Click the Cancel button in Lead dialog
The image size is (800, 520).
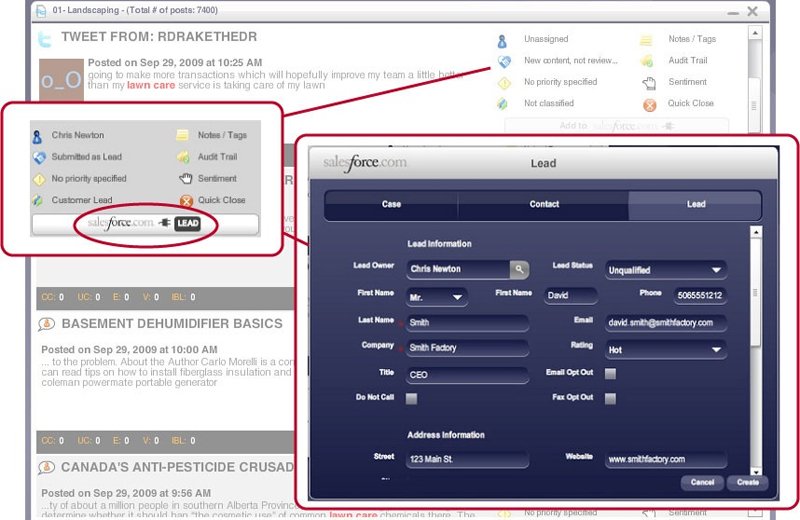pyautogui.click(x=702, y=482)
